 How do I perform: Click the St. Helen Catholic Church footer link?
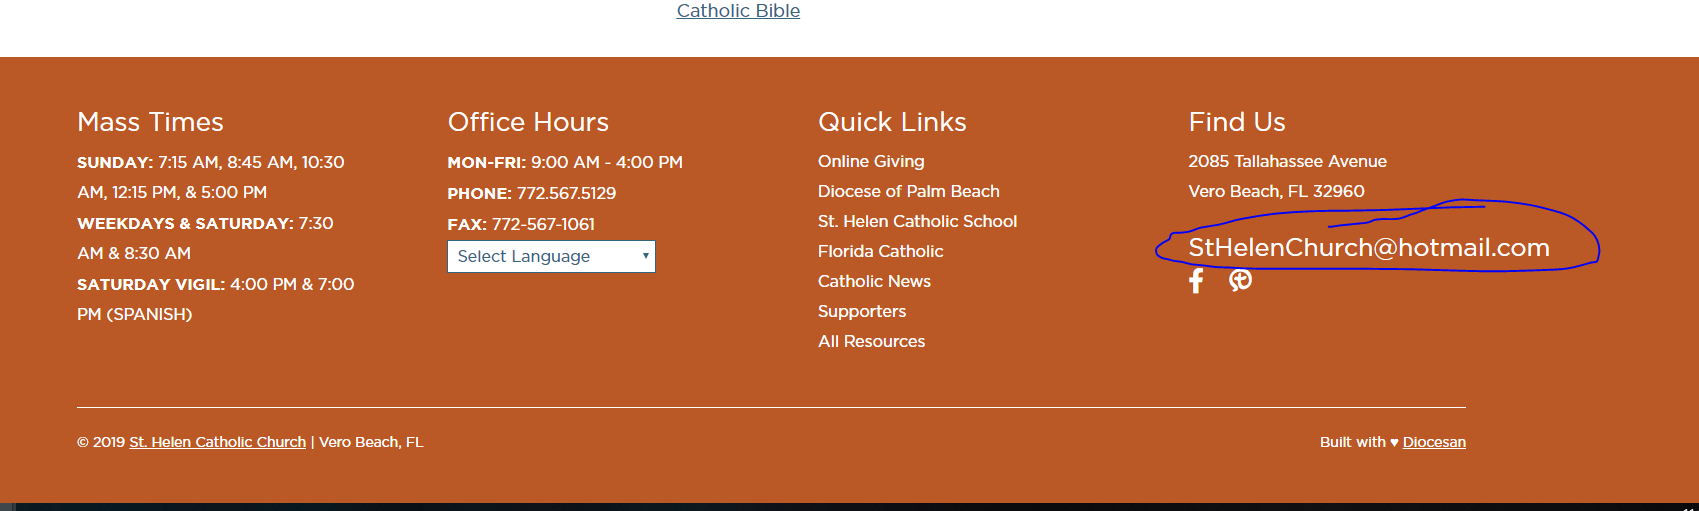(217, 442)
